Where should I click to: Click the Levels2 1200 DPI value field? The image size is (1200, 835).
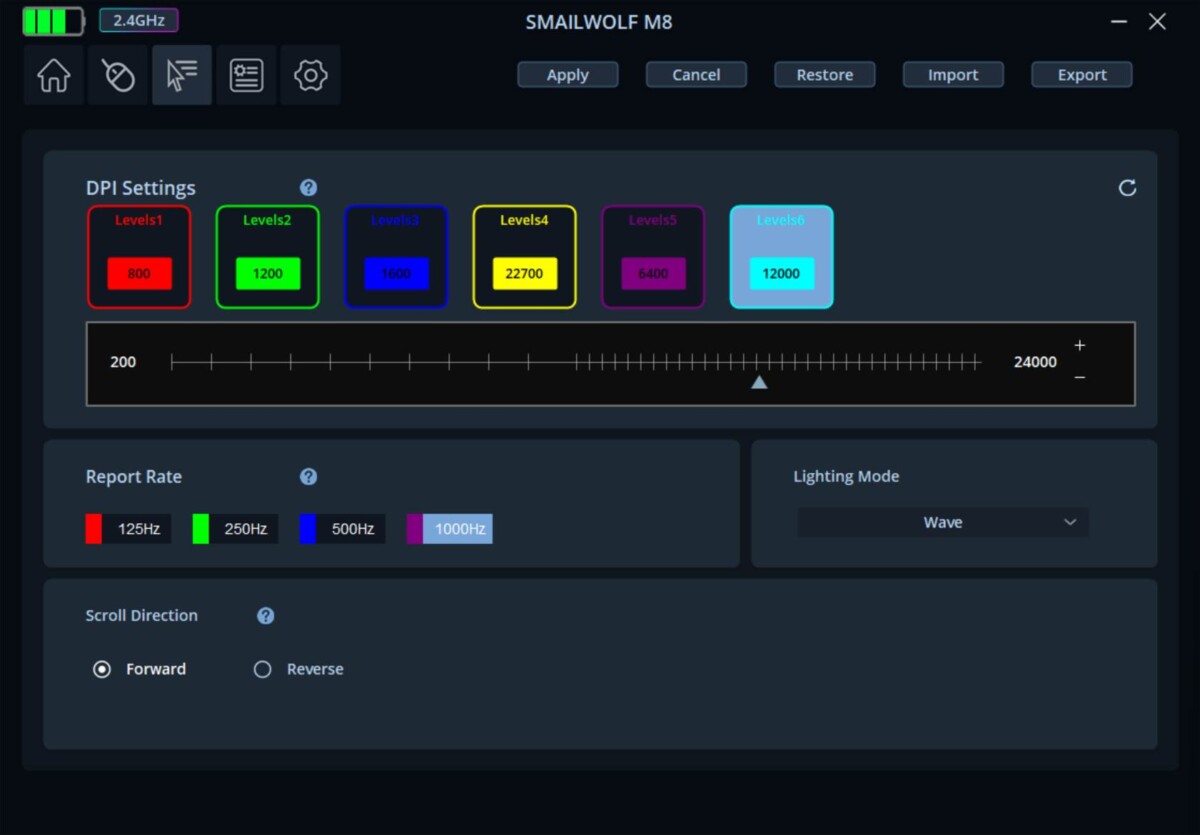(267, 274)
